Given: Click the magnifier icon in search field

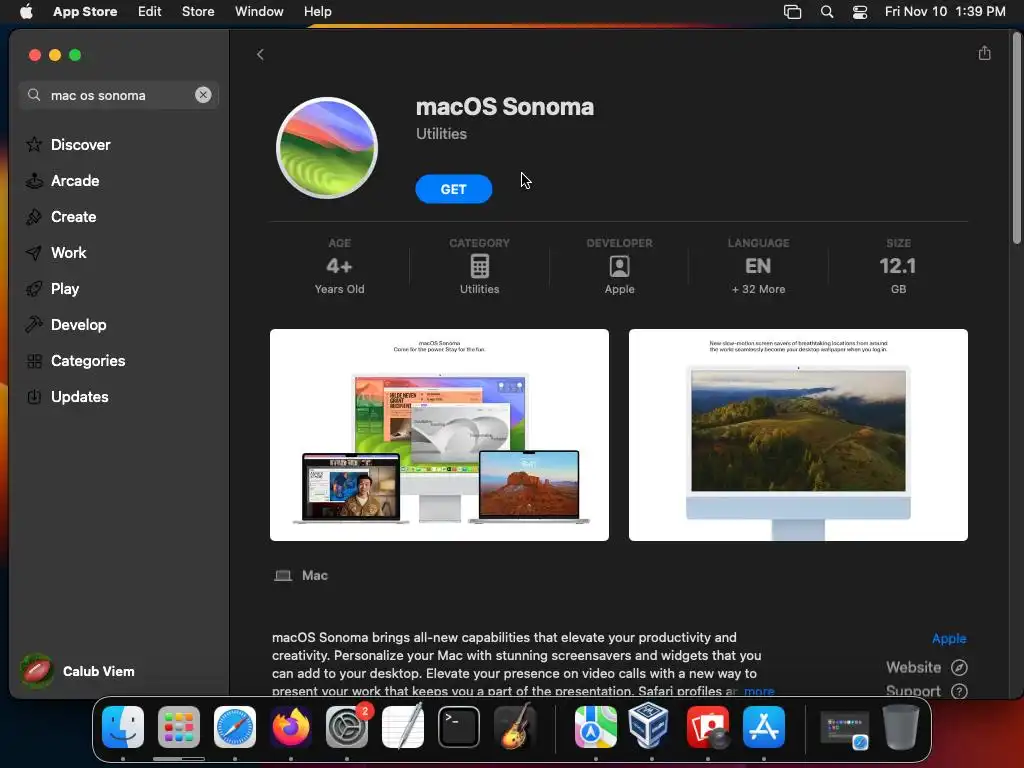Looking at the screenshot, I should click(34, 95).
